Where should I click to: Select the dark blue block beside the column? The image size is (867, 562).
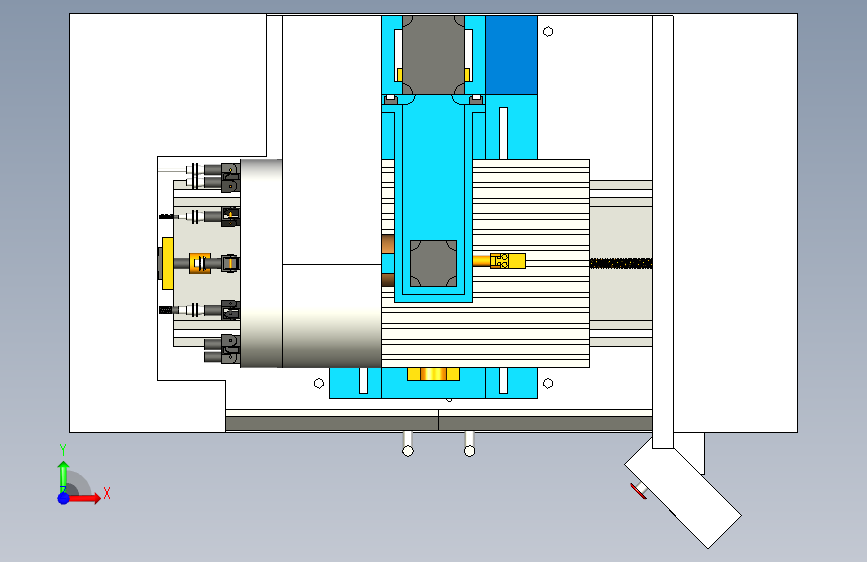click(x=511, y=55)
